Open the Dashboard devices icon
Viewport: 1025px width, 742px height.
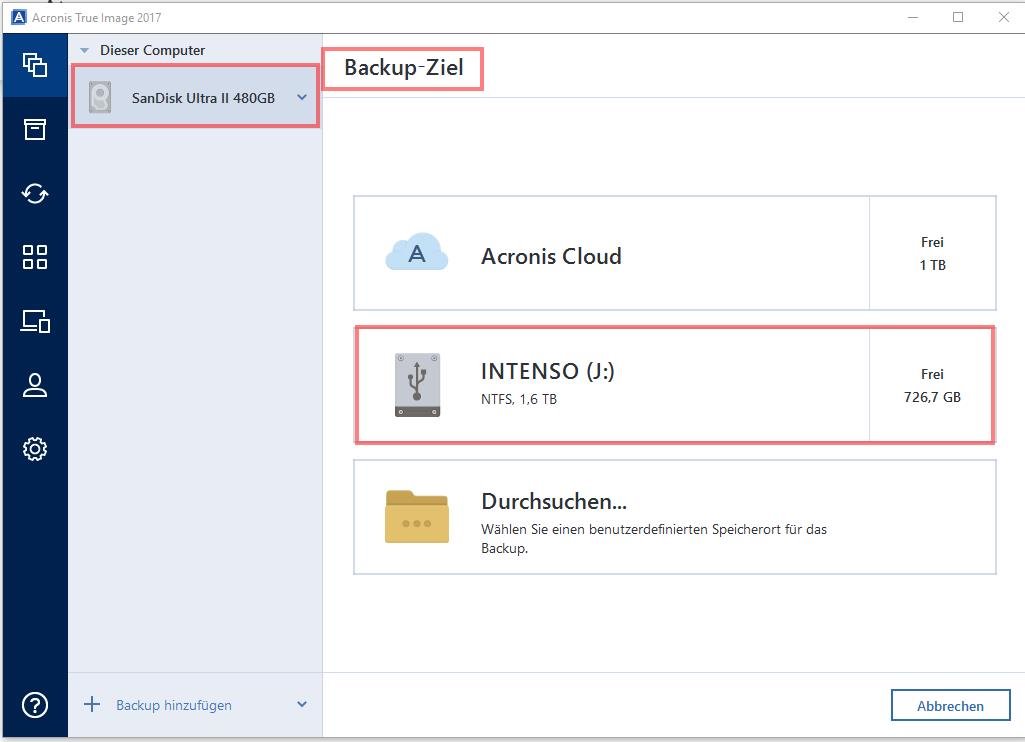click(x=35, y=321)
